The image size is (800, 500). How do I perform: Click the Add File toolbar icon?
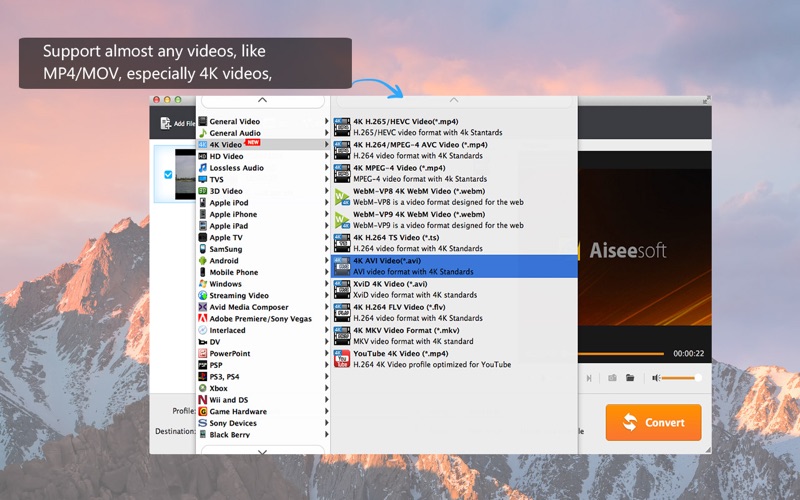(x=166, y=123)
